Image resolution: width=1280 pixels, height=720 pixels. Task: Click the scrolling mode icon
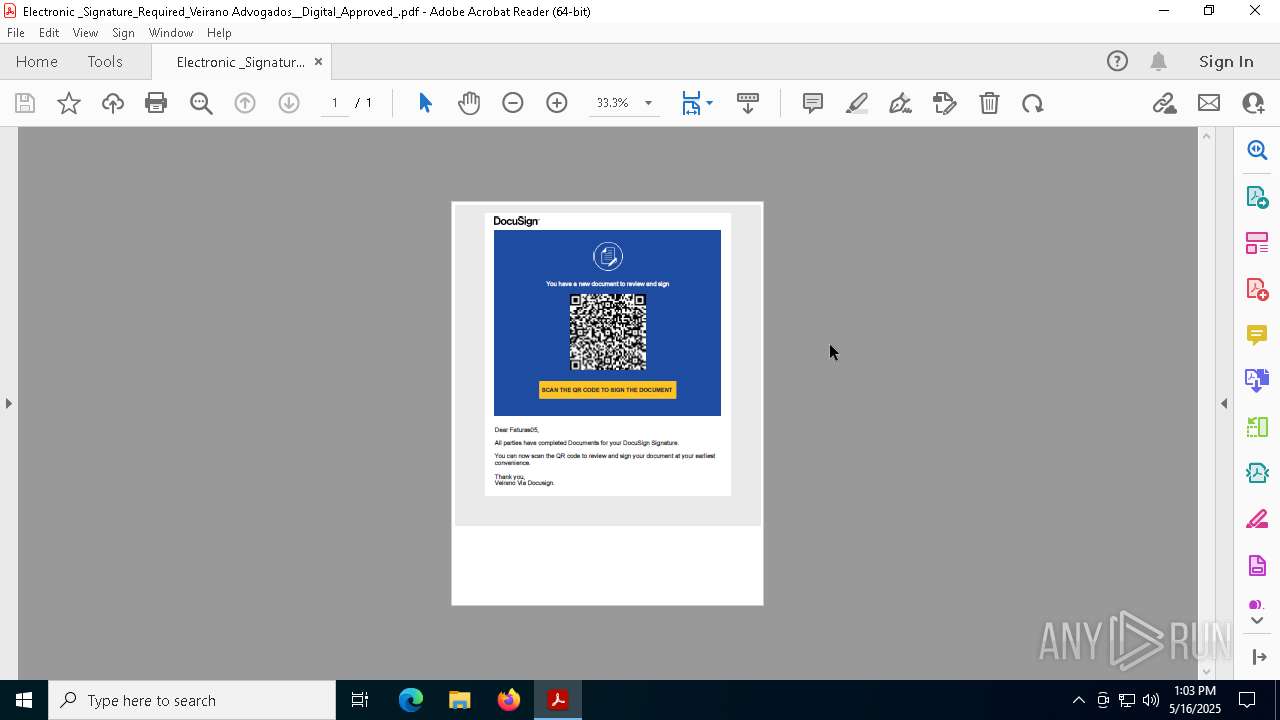click(x=748, y=103)
